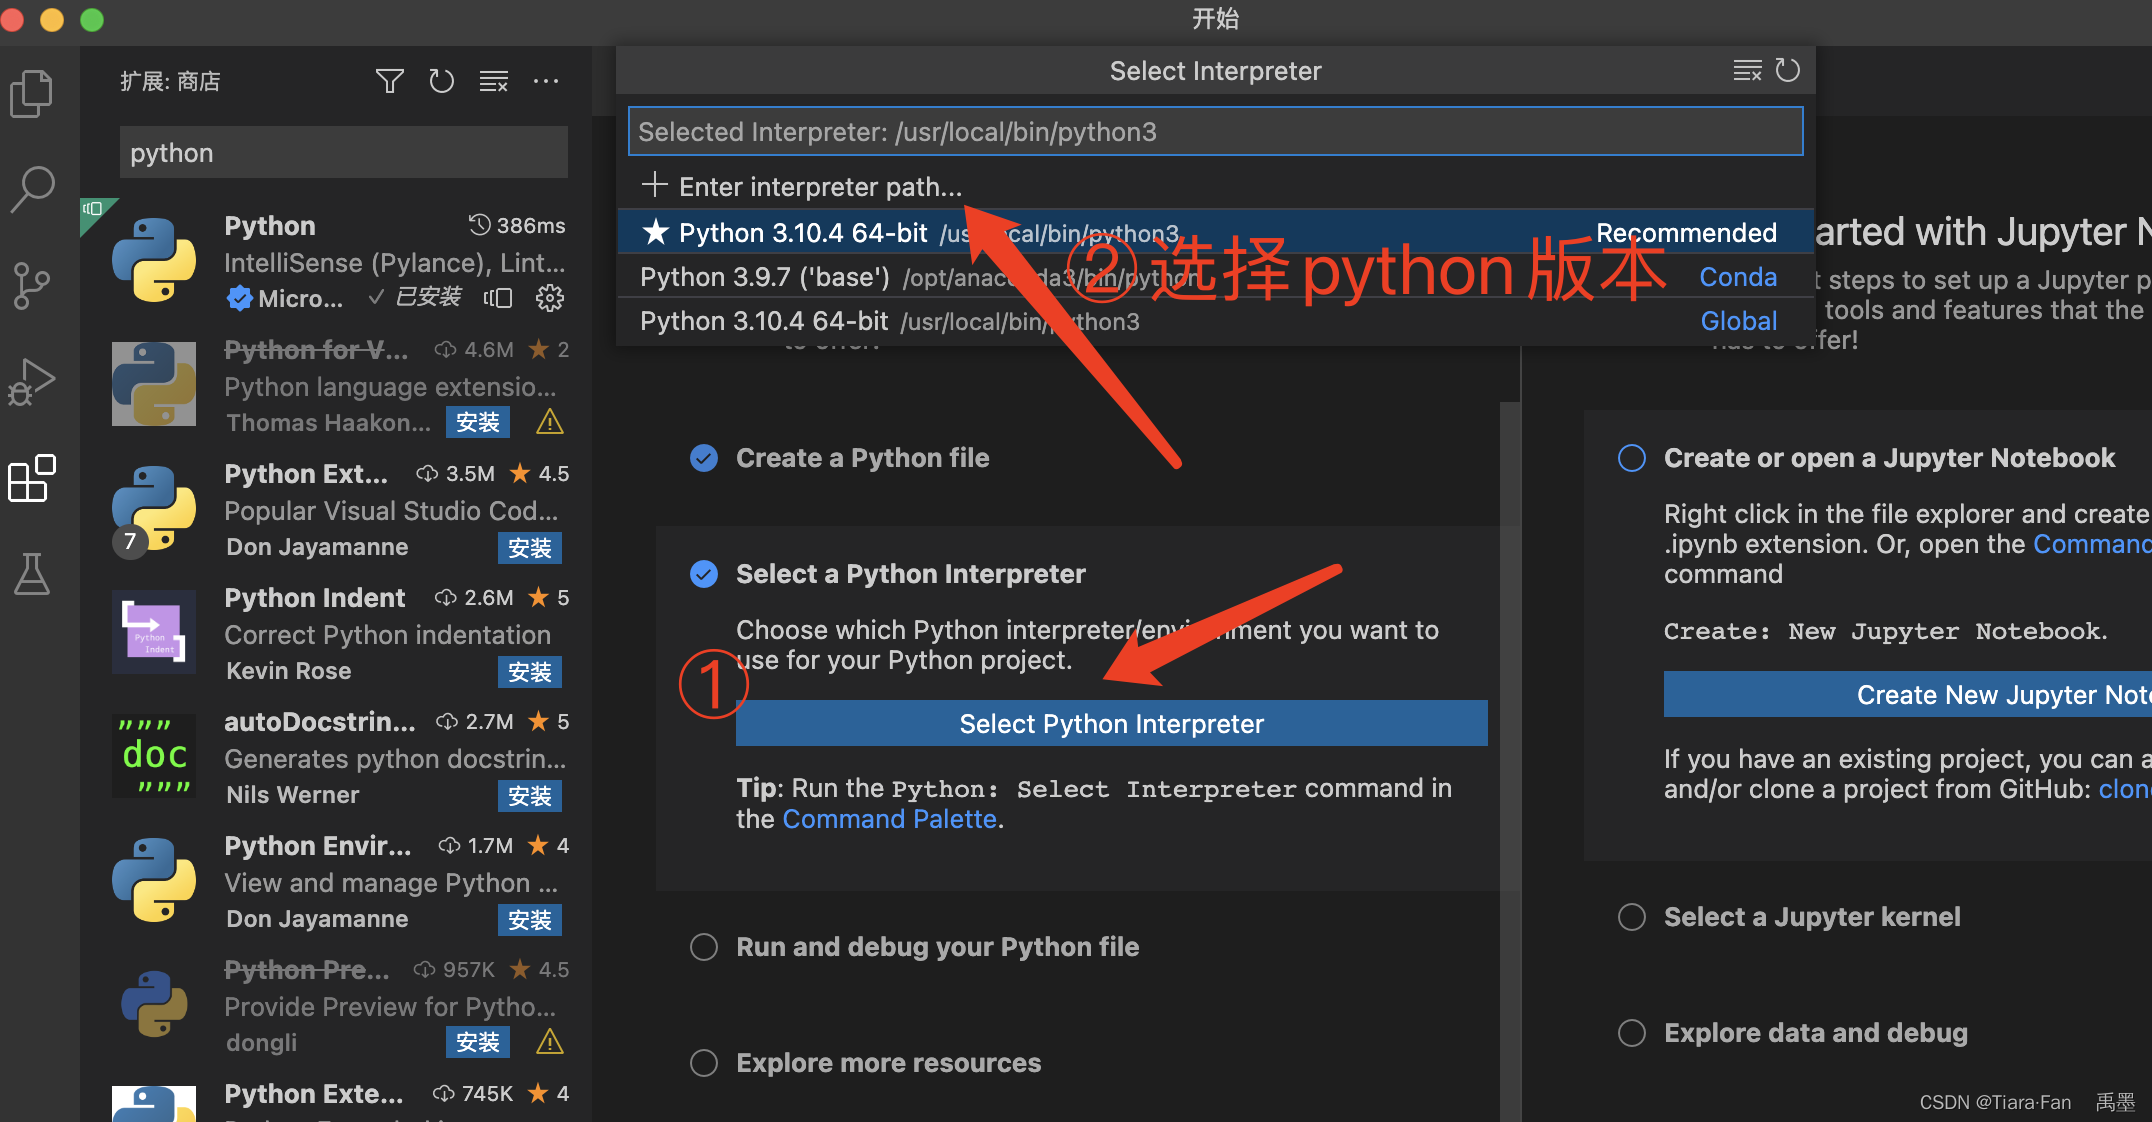2152x1122 pixels.
Task: Open Command link in Jupyter Notebook step
Action: tap(2091, 544)
